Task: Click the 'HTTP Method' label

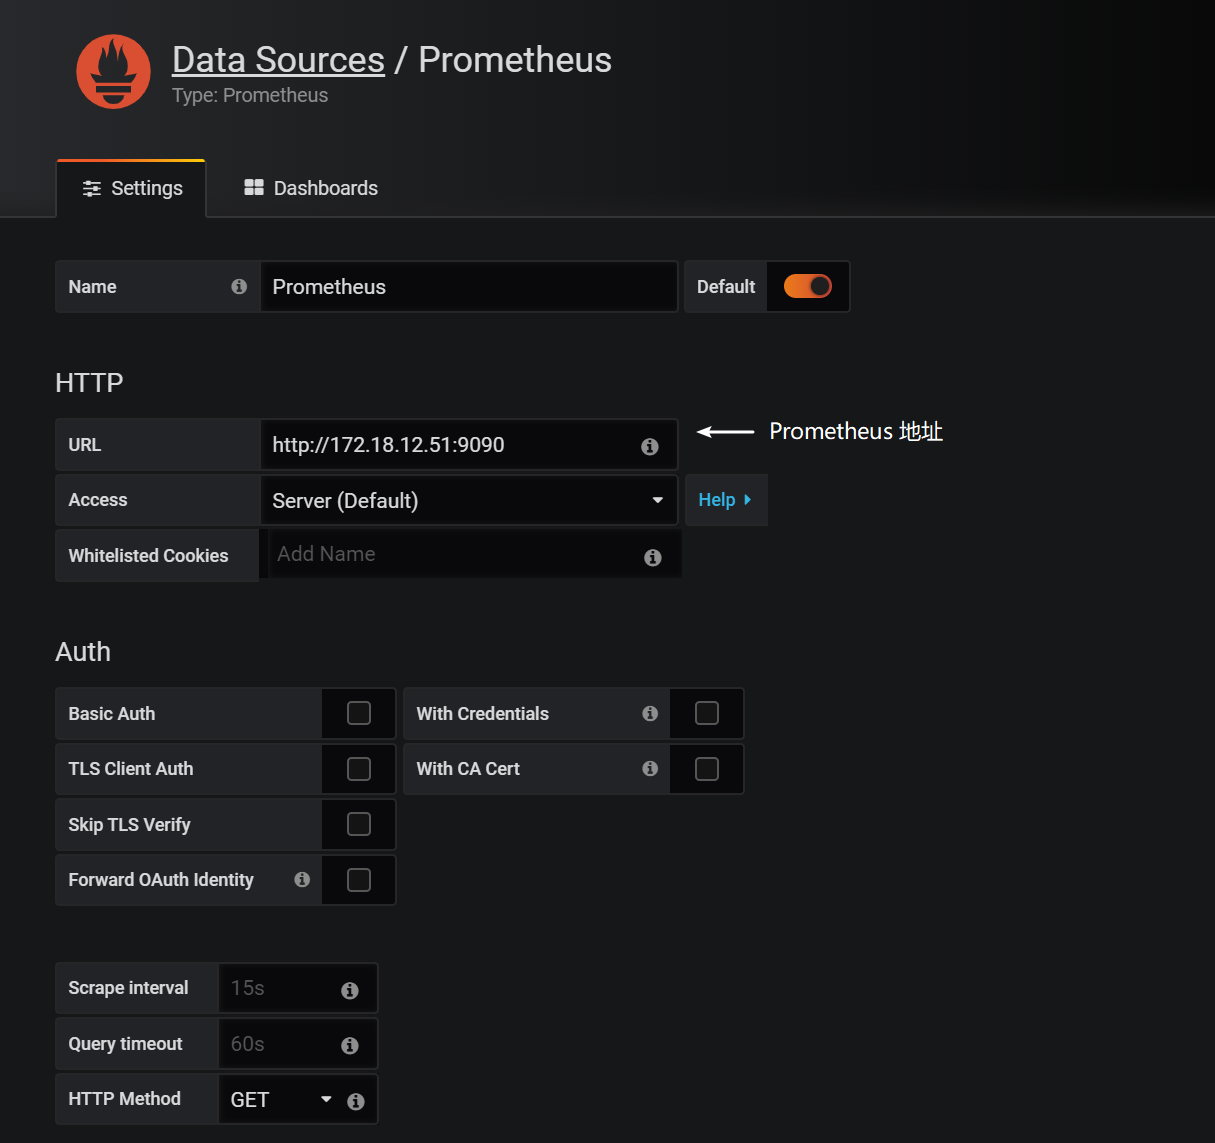Action: click(124, 1099)
